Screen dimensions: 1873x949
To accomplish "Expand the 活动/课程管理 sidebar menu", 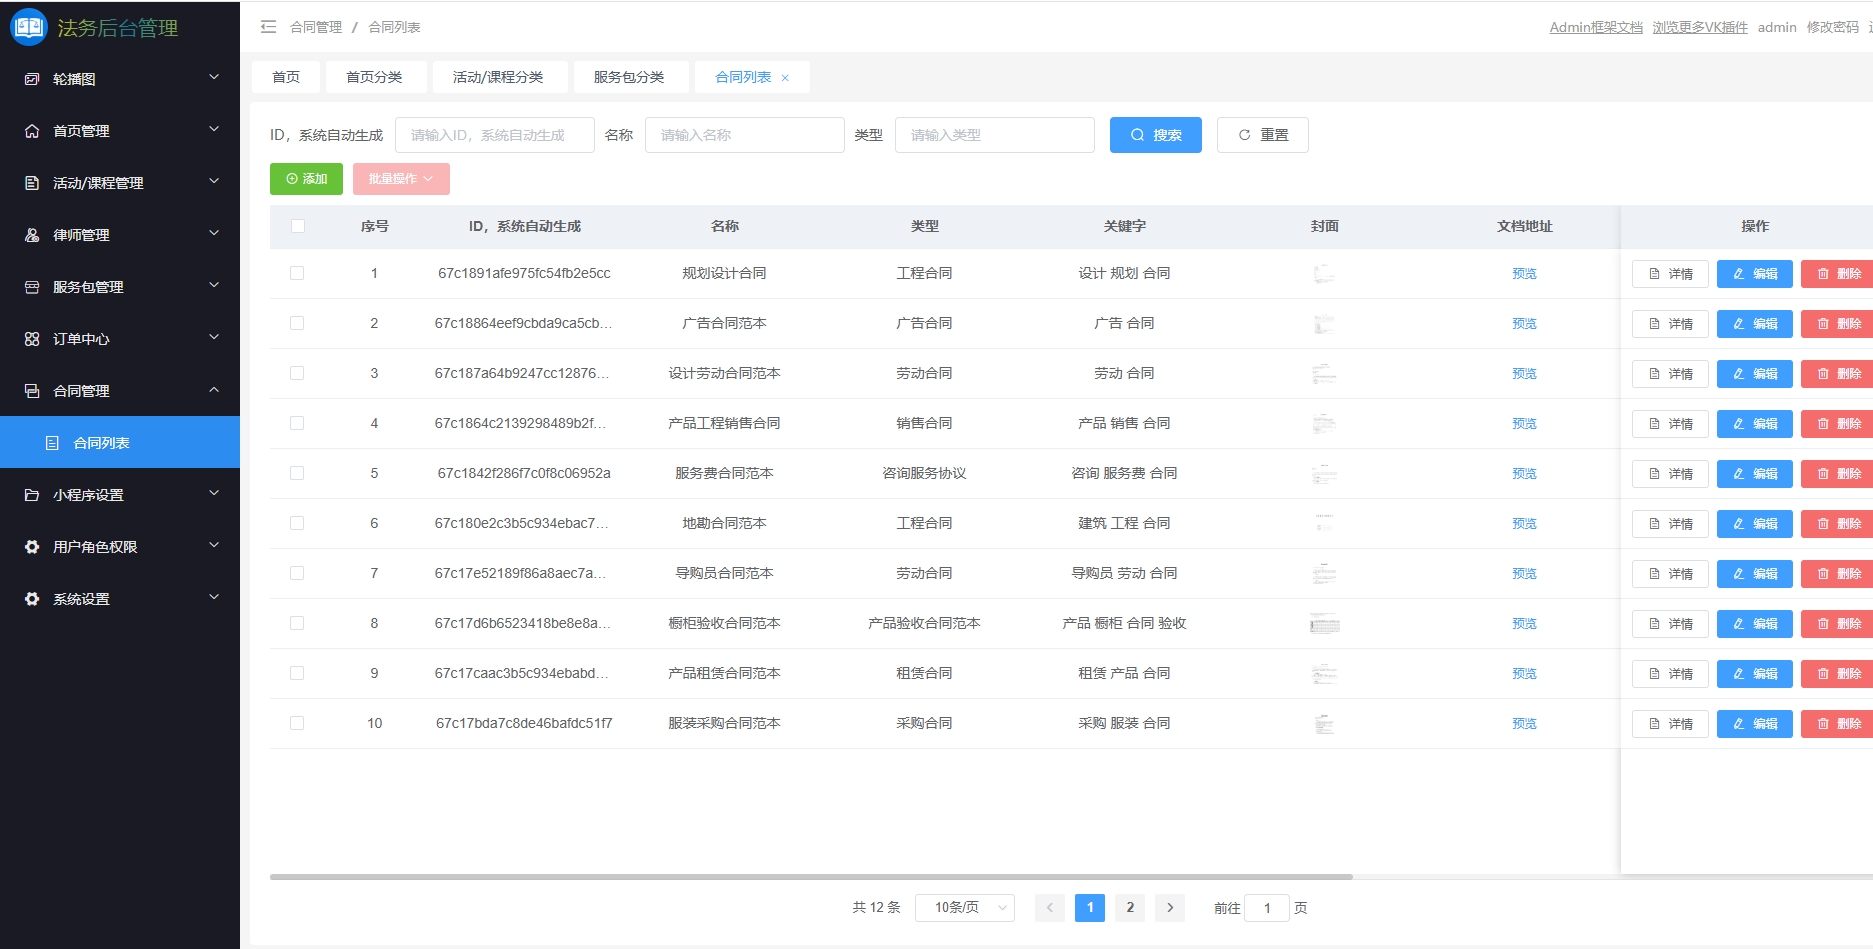I will [x=213, y=181].
